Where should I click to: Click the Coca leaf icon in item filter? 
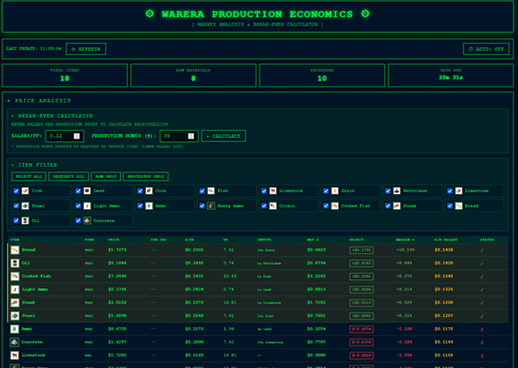tap(149, 191)
